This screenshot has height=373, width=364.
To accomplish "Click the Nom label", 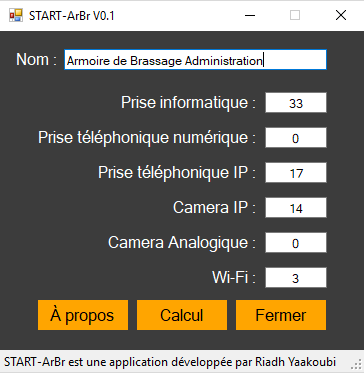I will (x=37, y=60).
